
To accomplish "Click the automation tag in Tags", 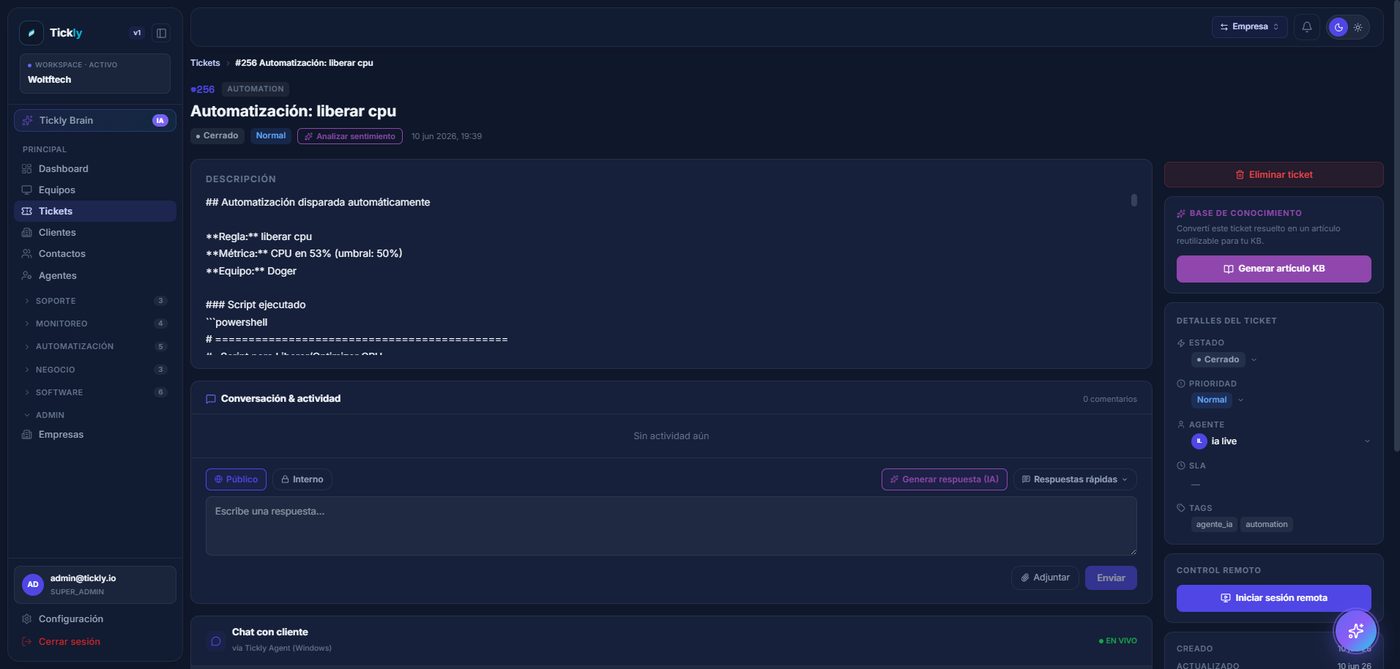I will click(x=1267, y=524).
